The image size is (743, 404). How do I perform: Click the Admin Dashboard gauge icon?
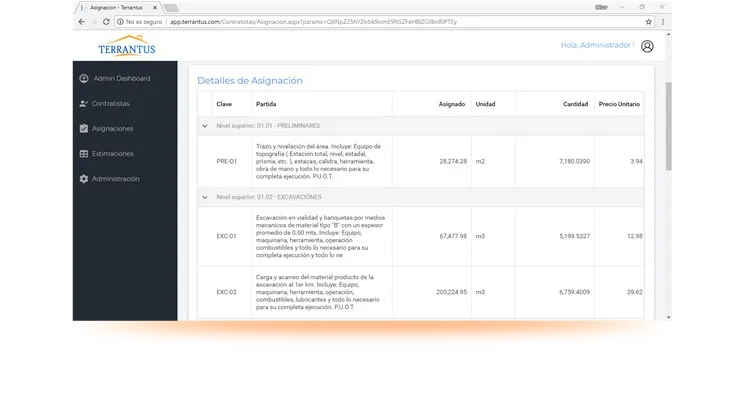84,79
